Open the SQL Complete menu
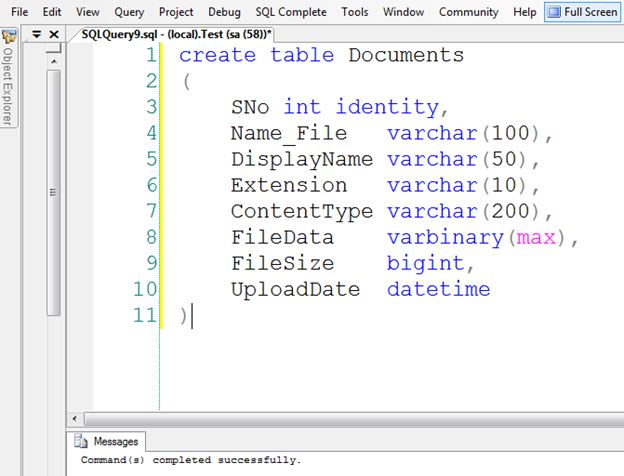This screenshot has width=624, height=476. click(291, 12)
